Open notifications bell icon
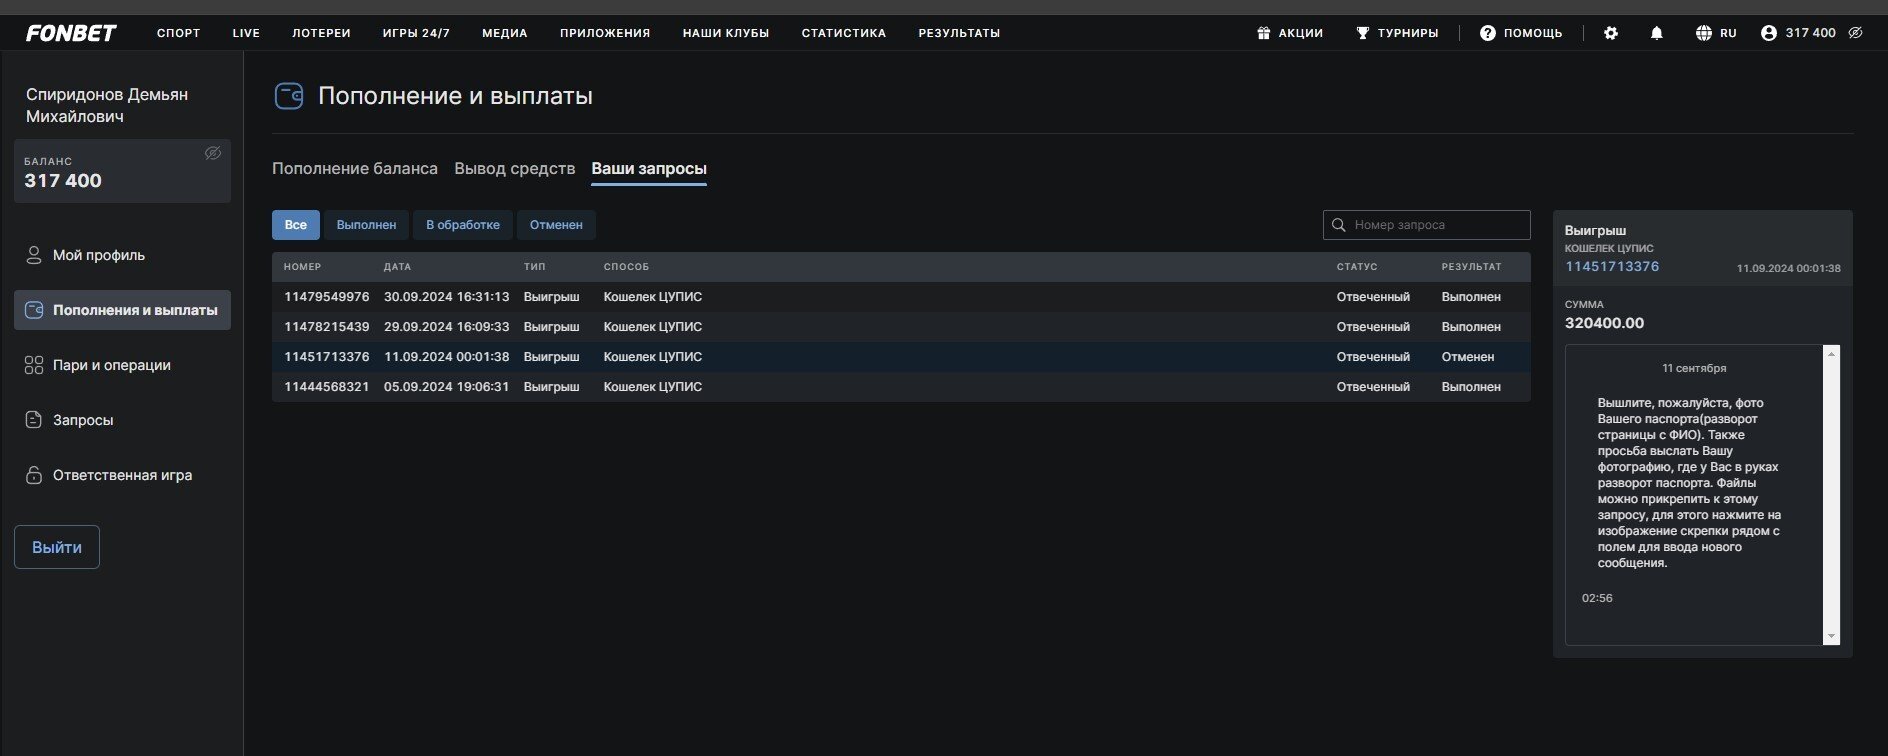This screenshot has width=1888, height=756. pos(1656,33)
